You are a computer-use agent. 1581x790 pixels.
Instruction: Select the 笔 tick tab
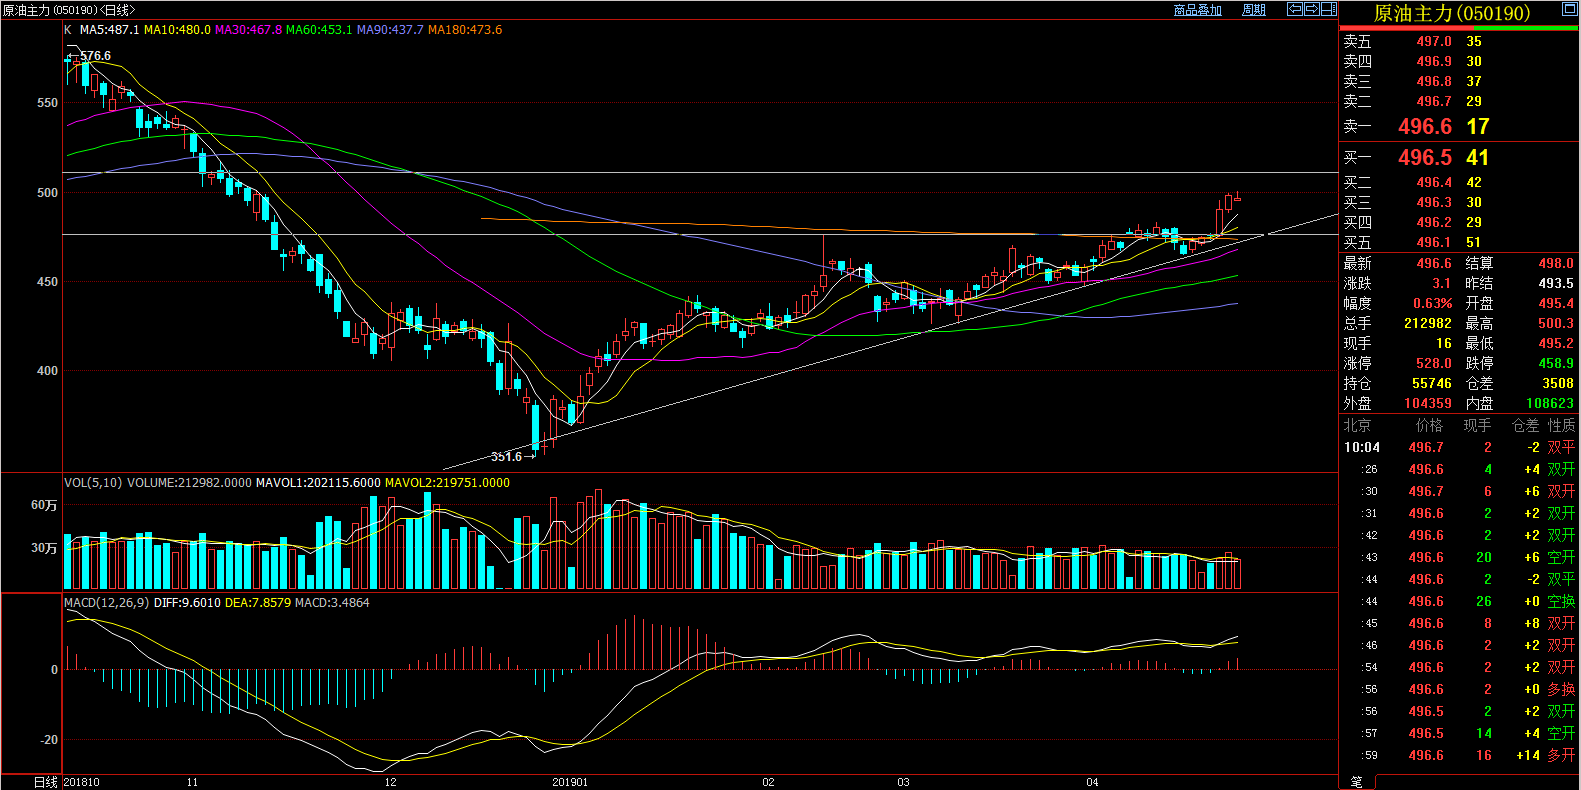(x=1357, y=782)
